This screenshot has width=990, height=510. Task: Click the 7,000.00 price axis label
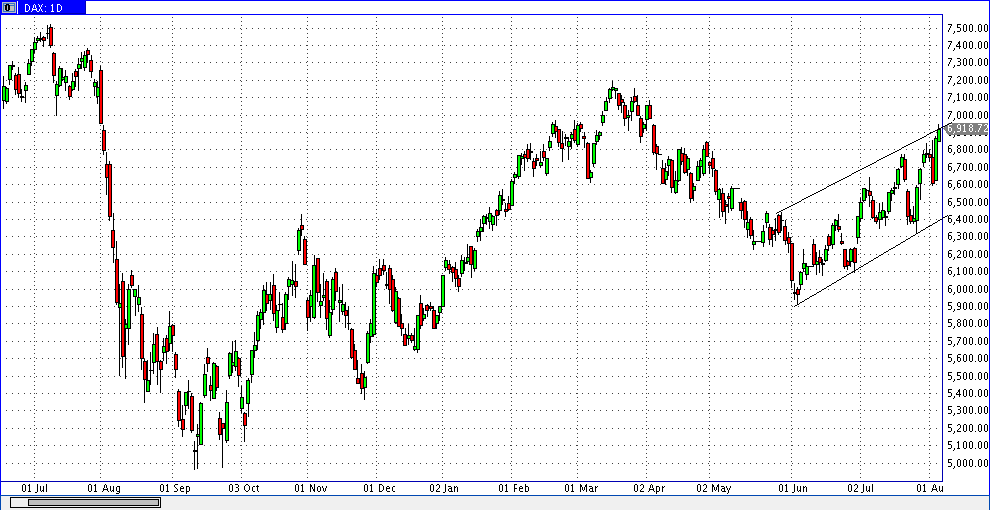coord(967,115)
